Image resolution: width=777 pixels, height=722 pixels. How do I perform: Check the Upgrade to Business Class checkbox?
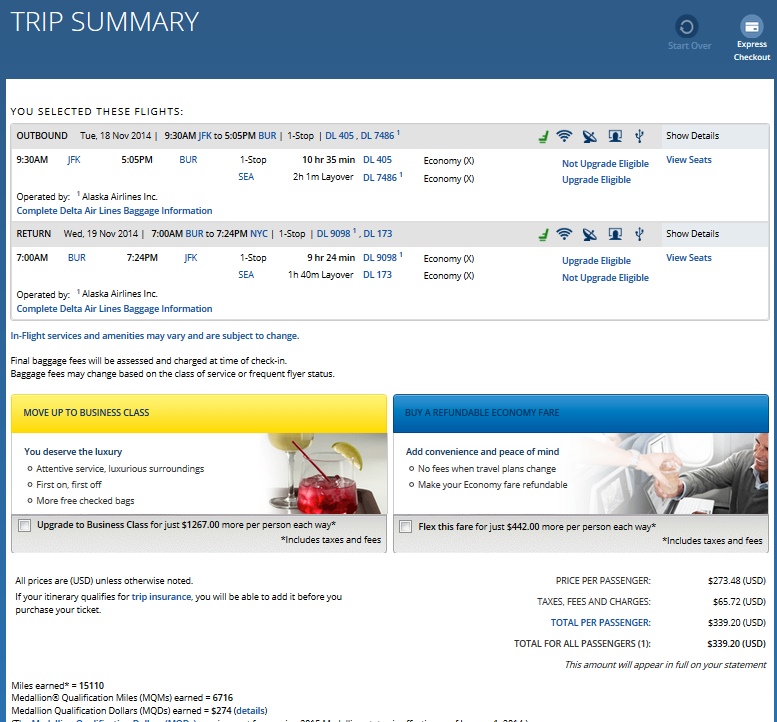coord(24,525)
